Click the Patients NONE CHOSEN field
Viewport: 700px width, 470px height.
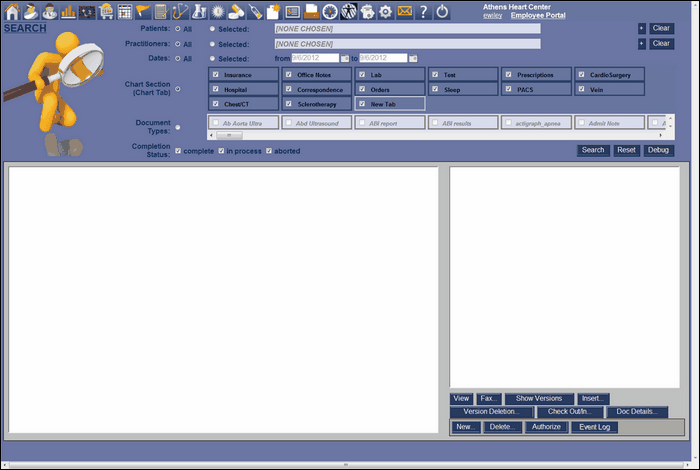(x=407, y=29)
